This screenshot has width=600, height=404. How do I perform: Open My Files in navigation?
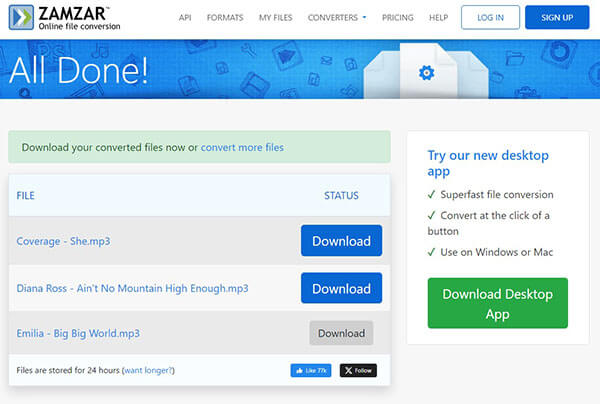[276, 18]
